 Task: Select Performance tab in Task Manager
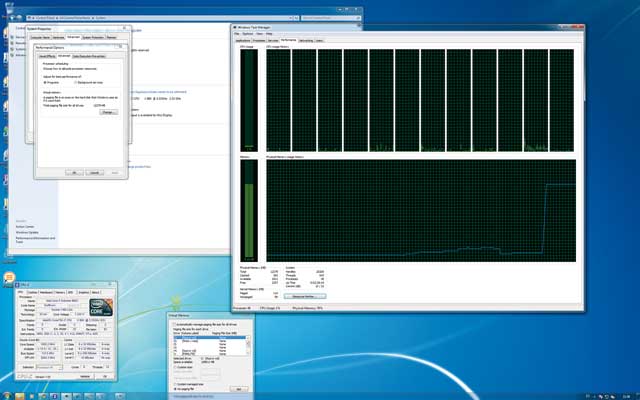(x=289, y=40)
